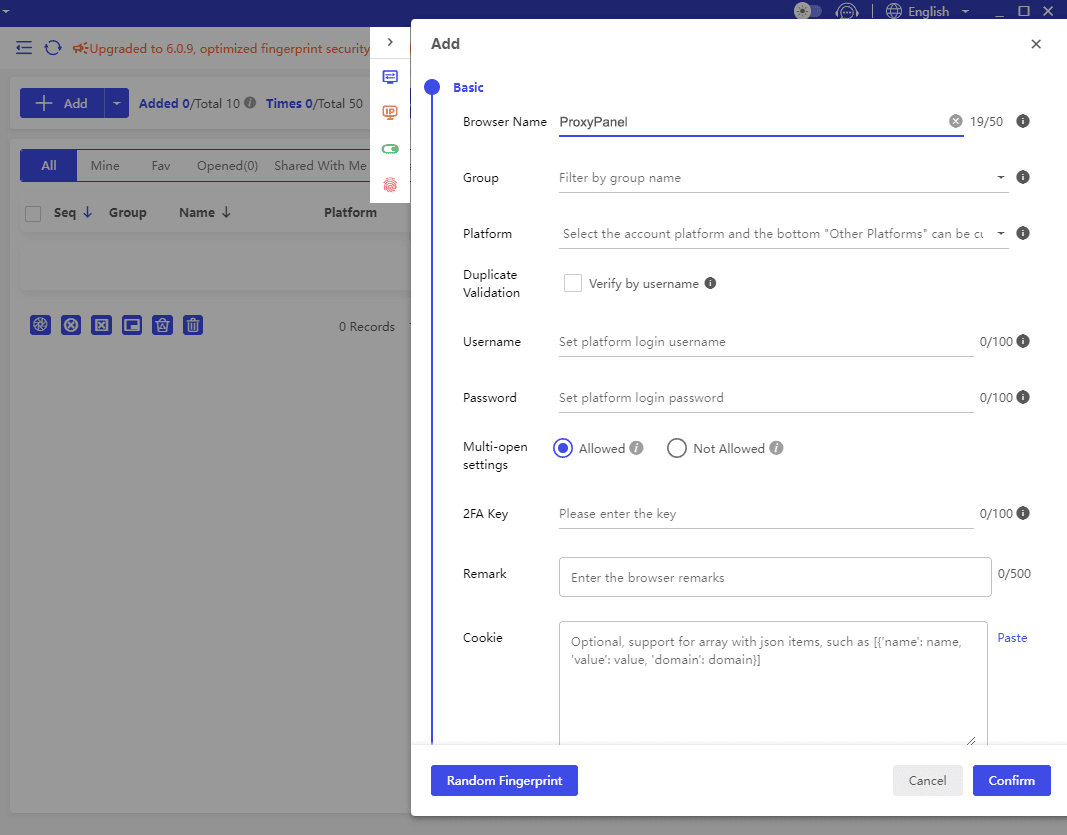Click the trash delete icon below the table
Image resolution: width=1067 pixels, height=835 pixels.
(194, 325)
